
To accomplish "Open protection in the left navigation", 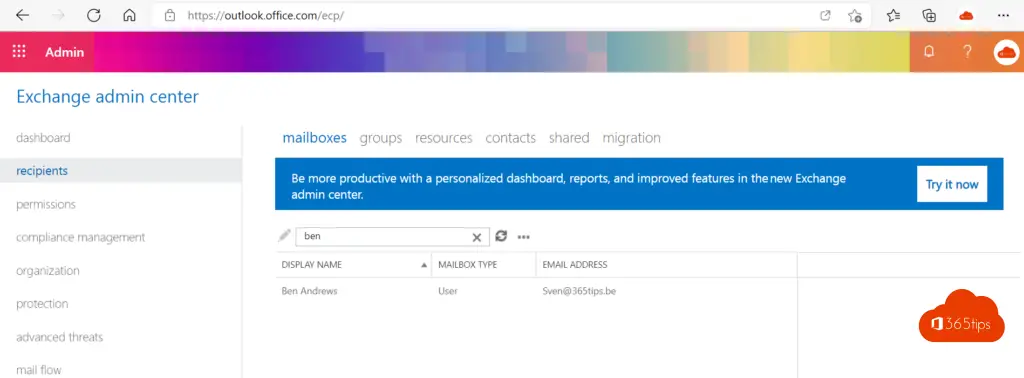I will pyautogui.click(x=42, y=304).
